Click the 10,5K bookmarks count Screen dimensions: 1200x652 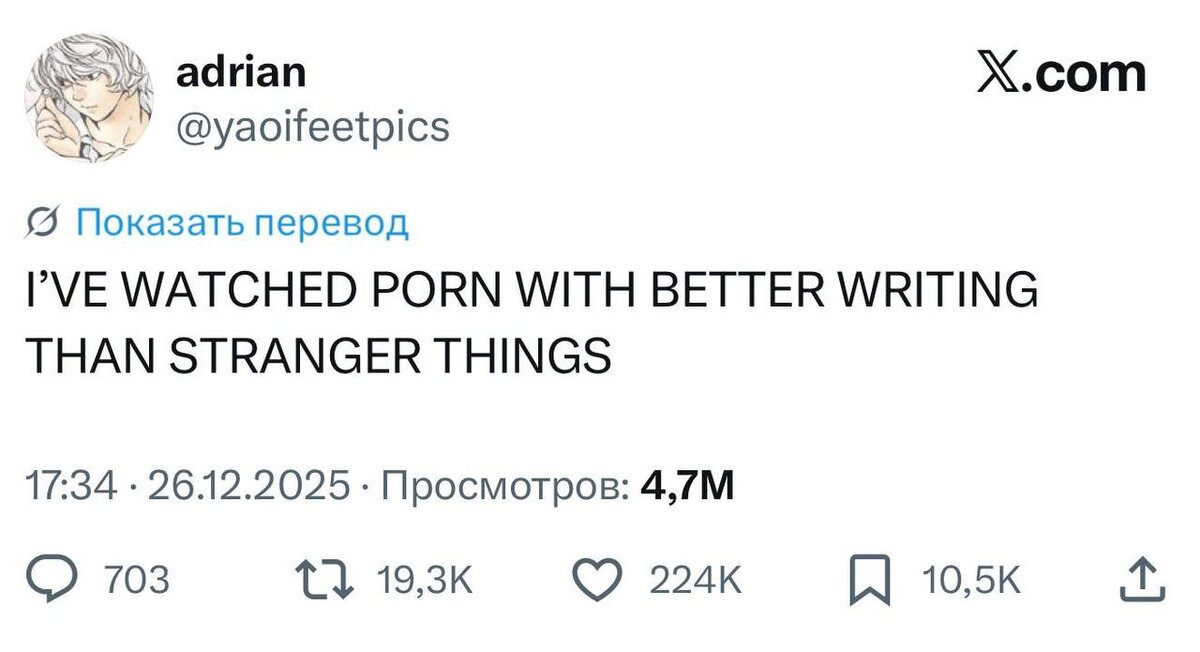click(969, 580)
